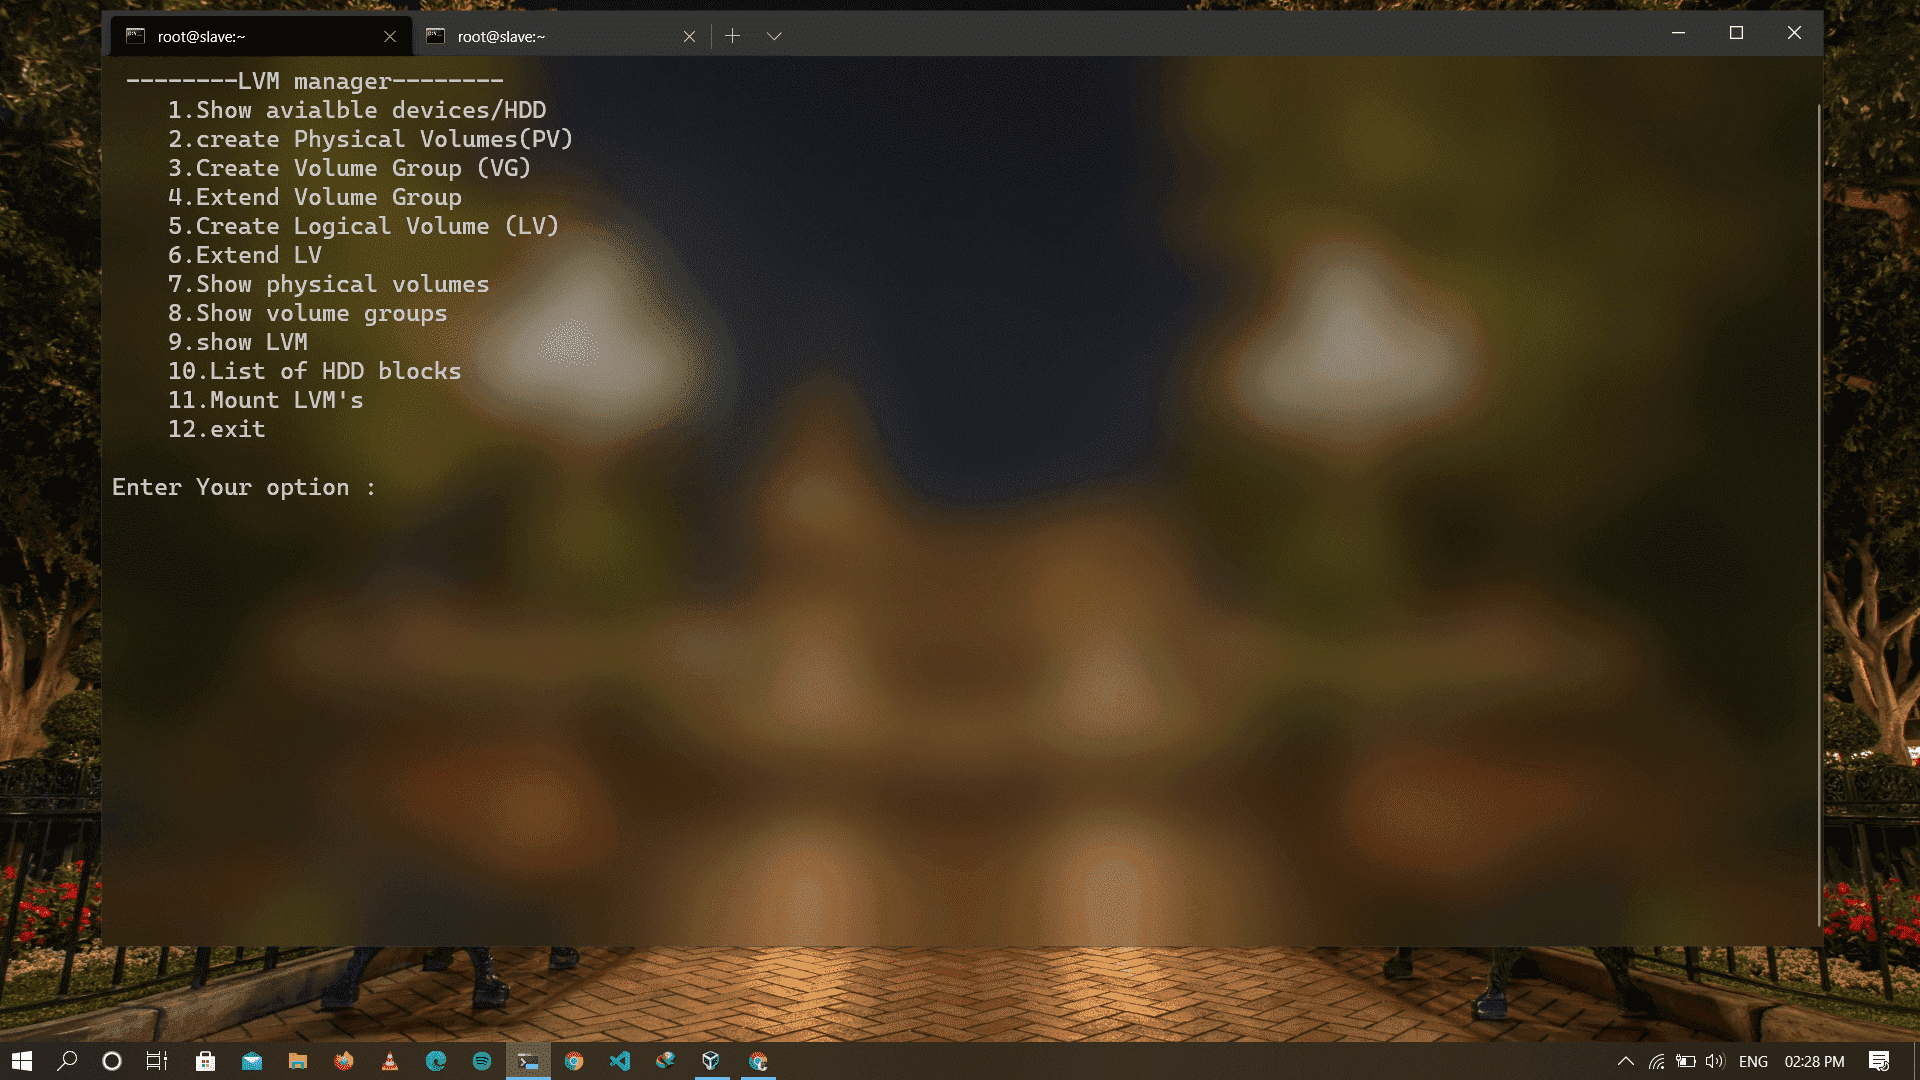
Task: Open the Windows Start menu
Action: tap(21, 1061)
